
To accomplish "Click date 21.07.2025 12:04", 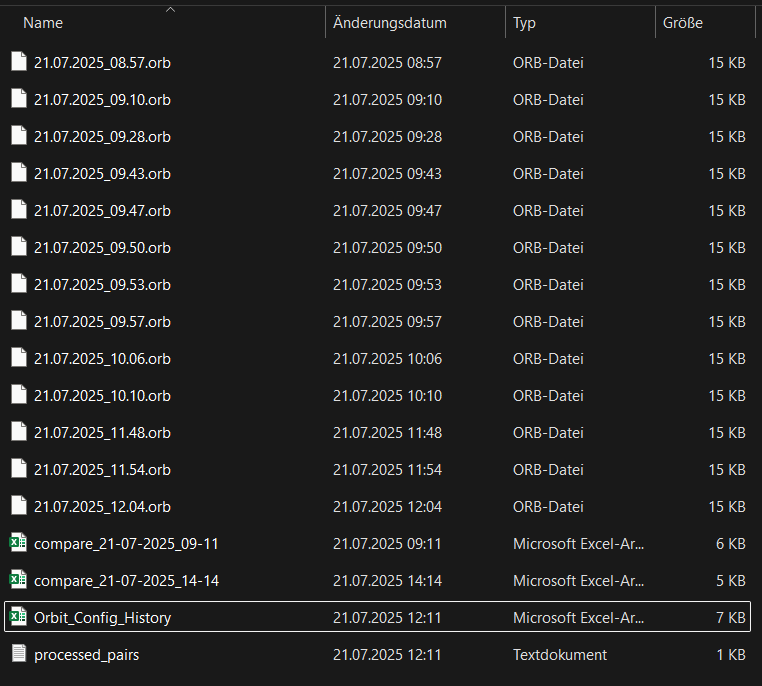I will 387,506.
